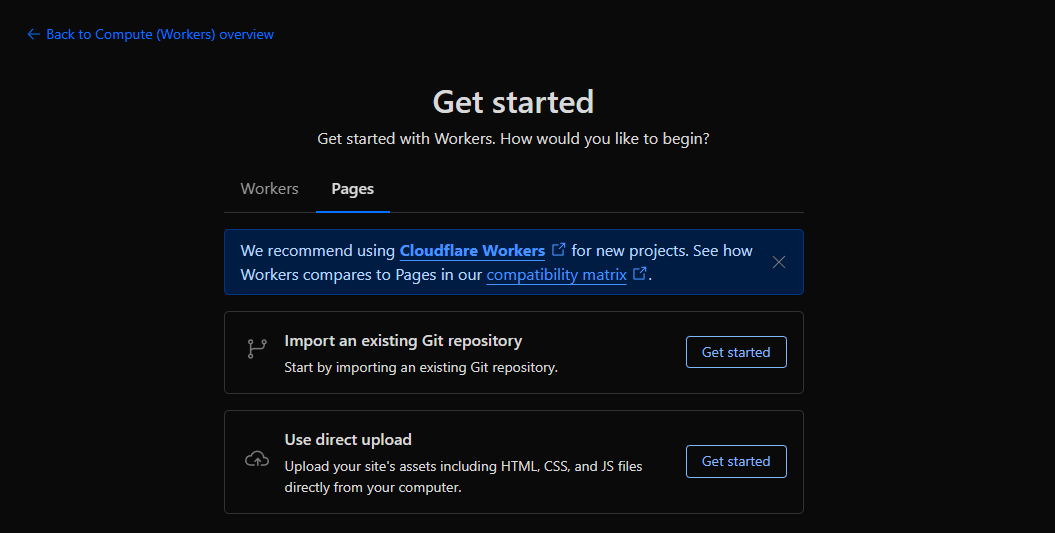
Task: Click external link icon after Cloudflare Workers
Action: [559, 250]
